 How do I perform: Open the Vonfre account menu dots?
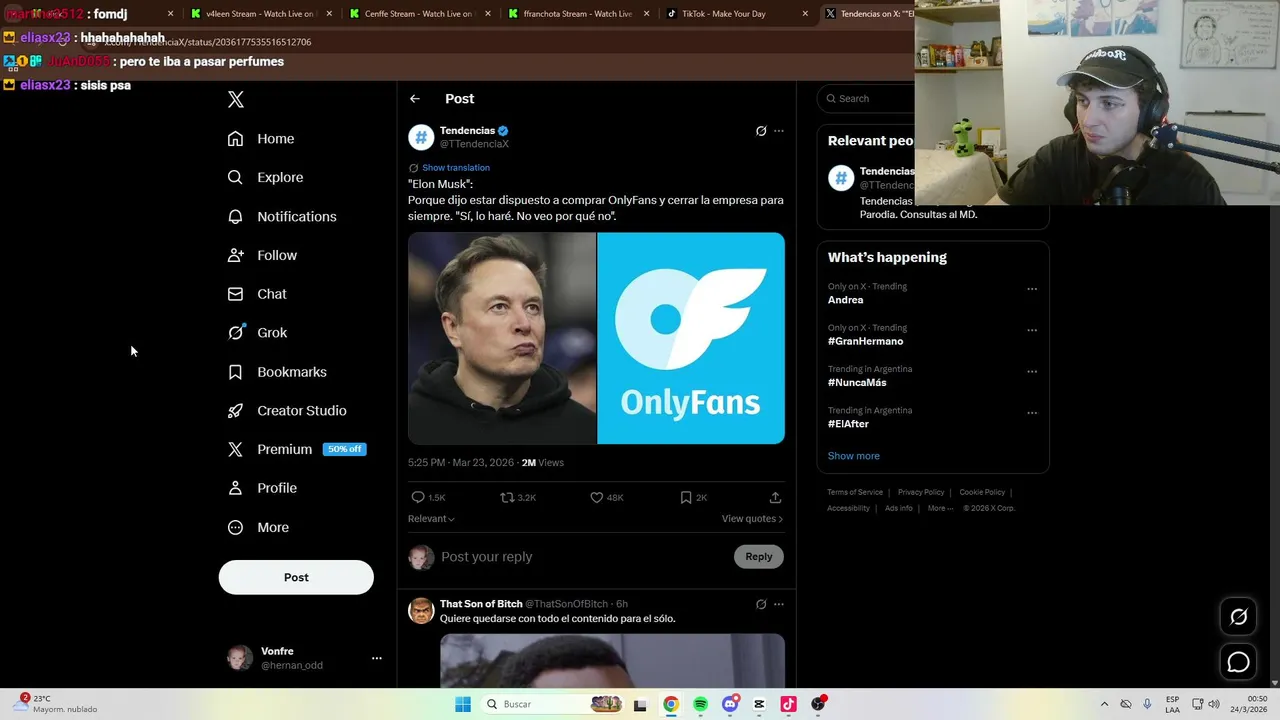click(376, 658)
